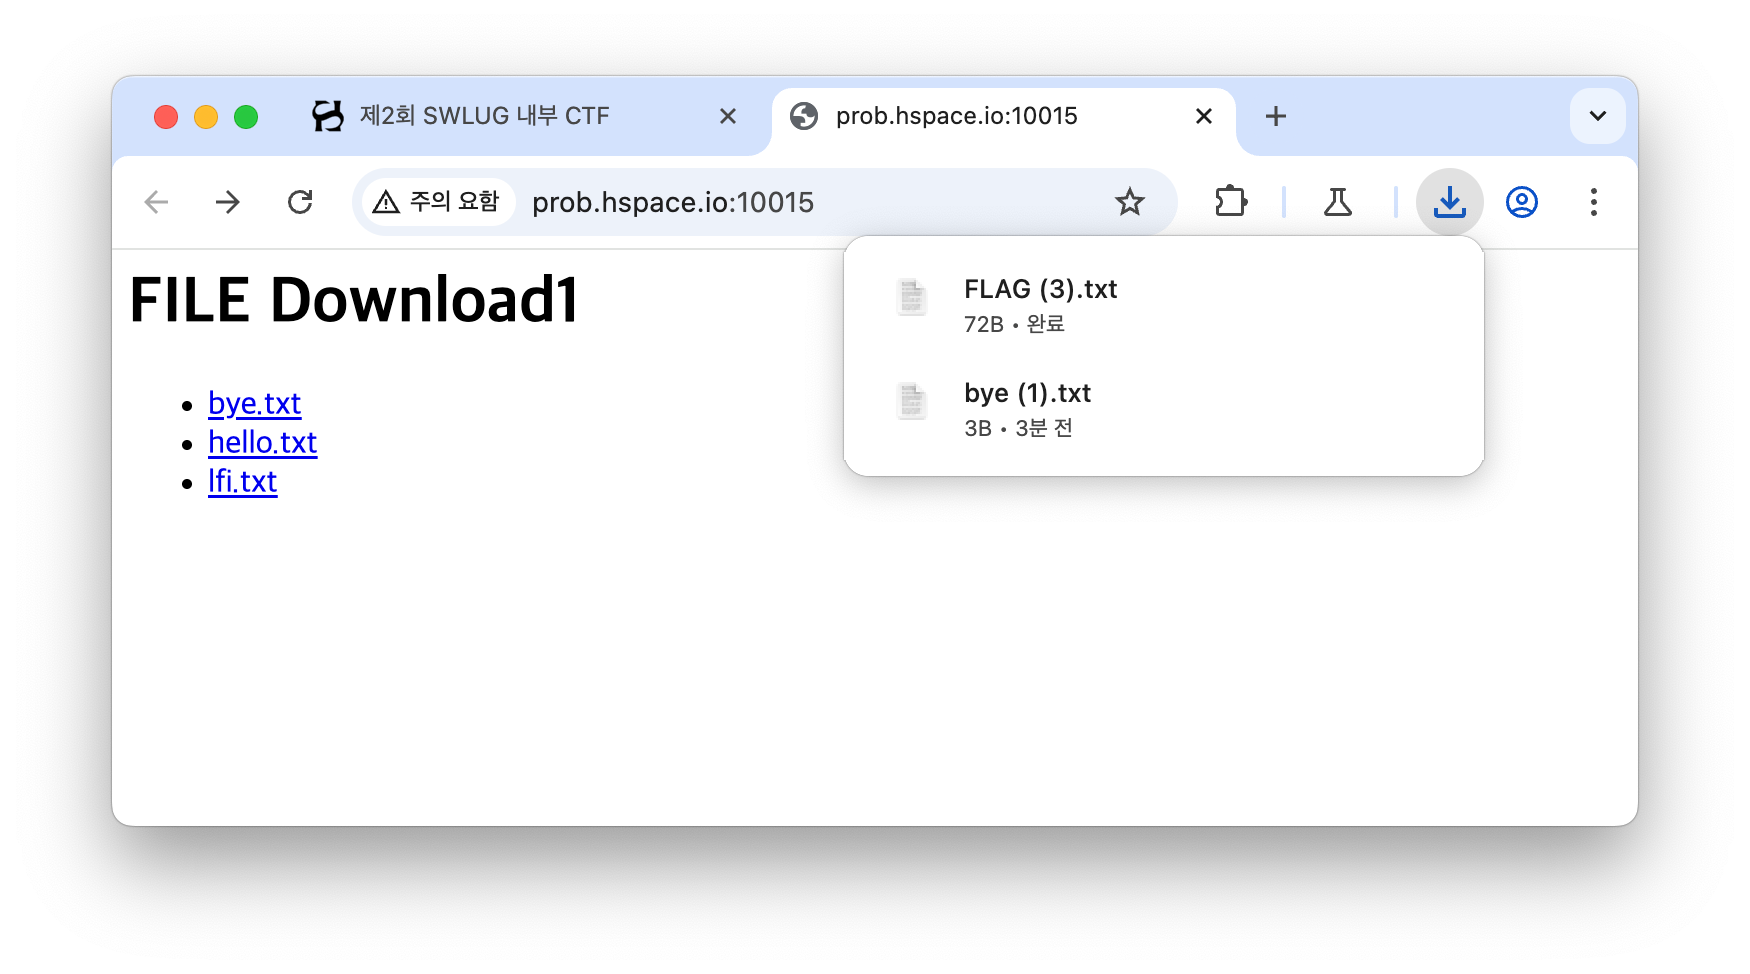
Task: Open the Chrome Labs flask icon
Action: tap(1338, 202)
